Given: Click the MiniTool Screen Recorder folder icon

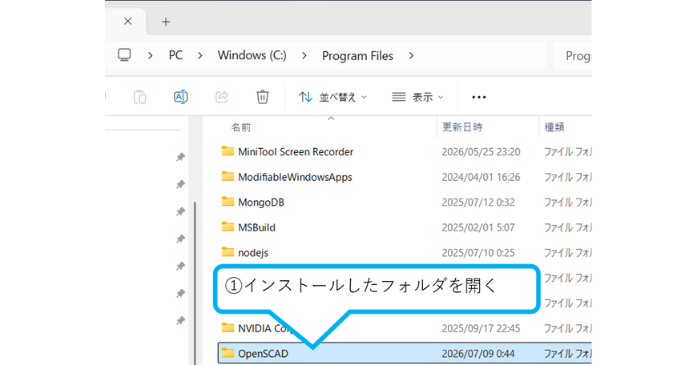Looking at the screenshot, I should pyautogui.click(x=228, y=151).
